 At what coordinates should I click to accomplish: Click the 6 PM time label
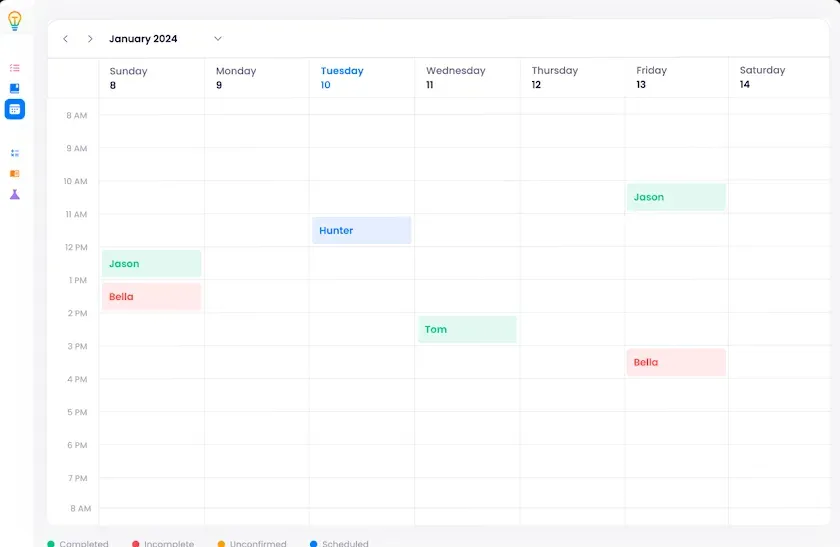[x=77, y=445]
